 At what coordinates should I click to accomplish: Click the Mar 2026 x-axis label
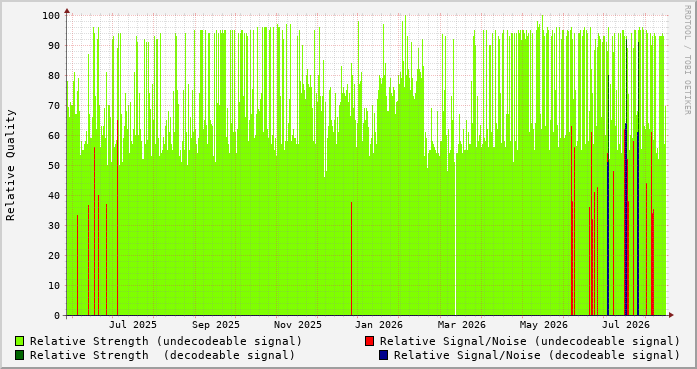coord(461,325)
